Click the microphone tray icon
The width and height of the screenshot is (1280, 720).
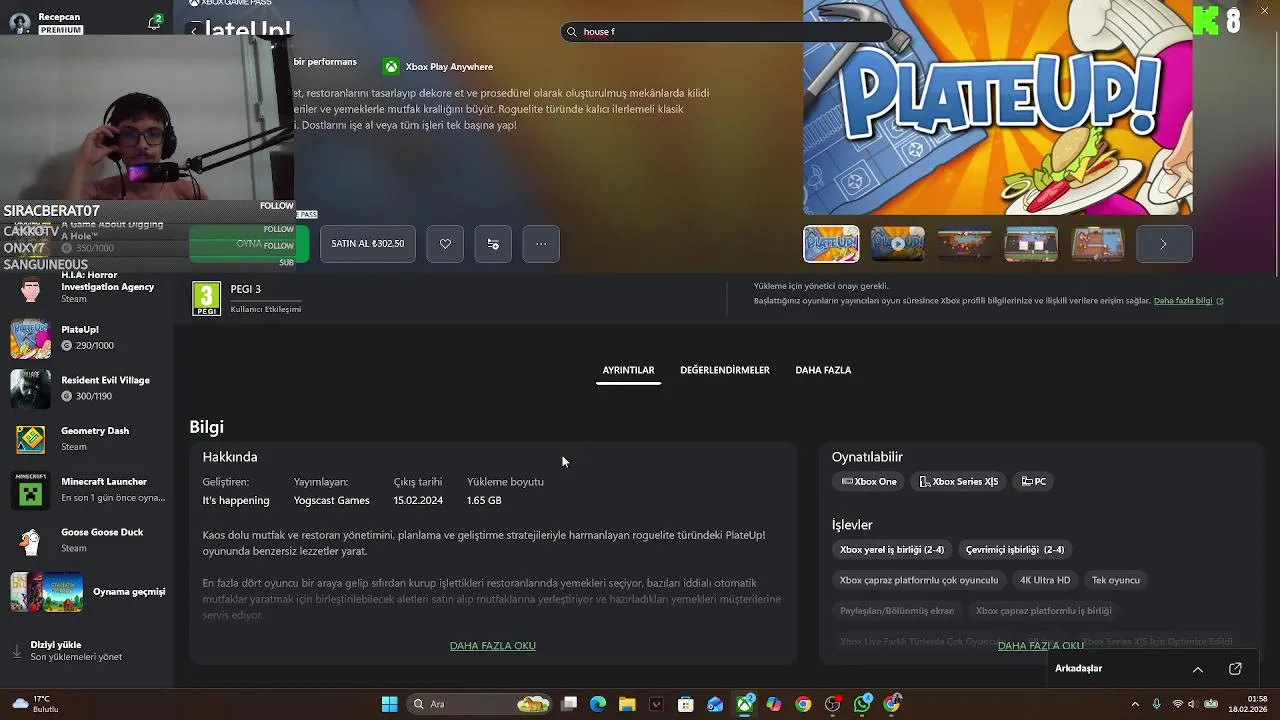point(1156,704)
